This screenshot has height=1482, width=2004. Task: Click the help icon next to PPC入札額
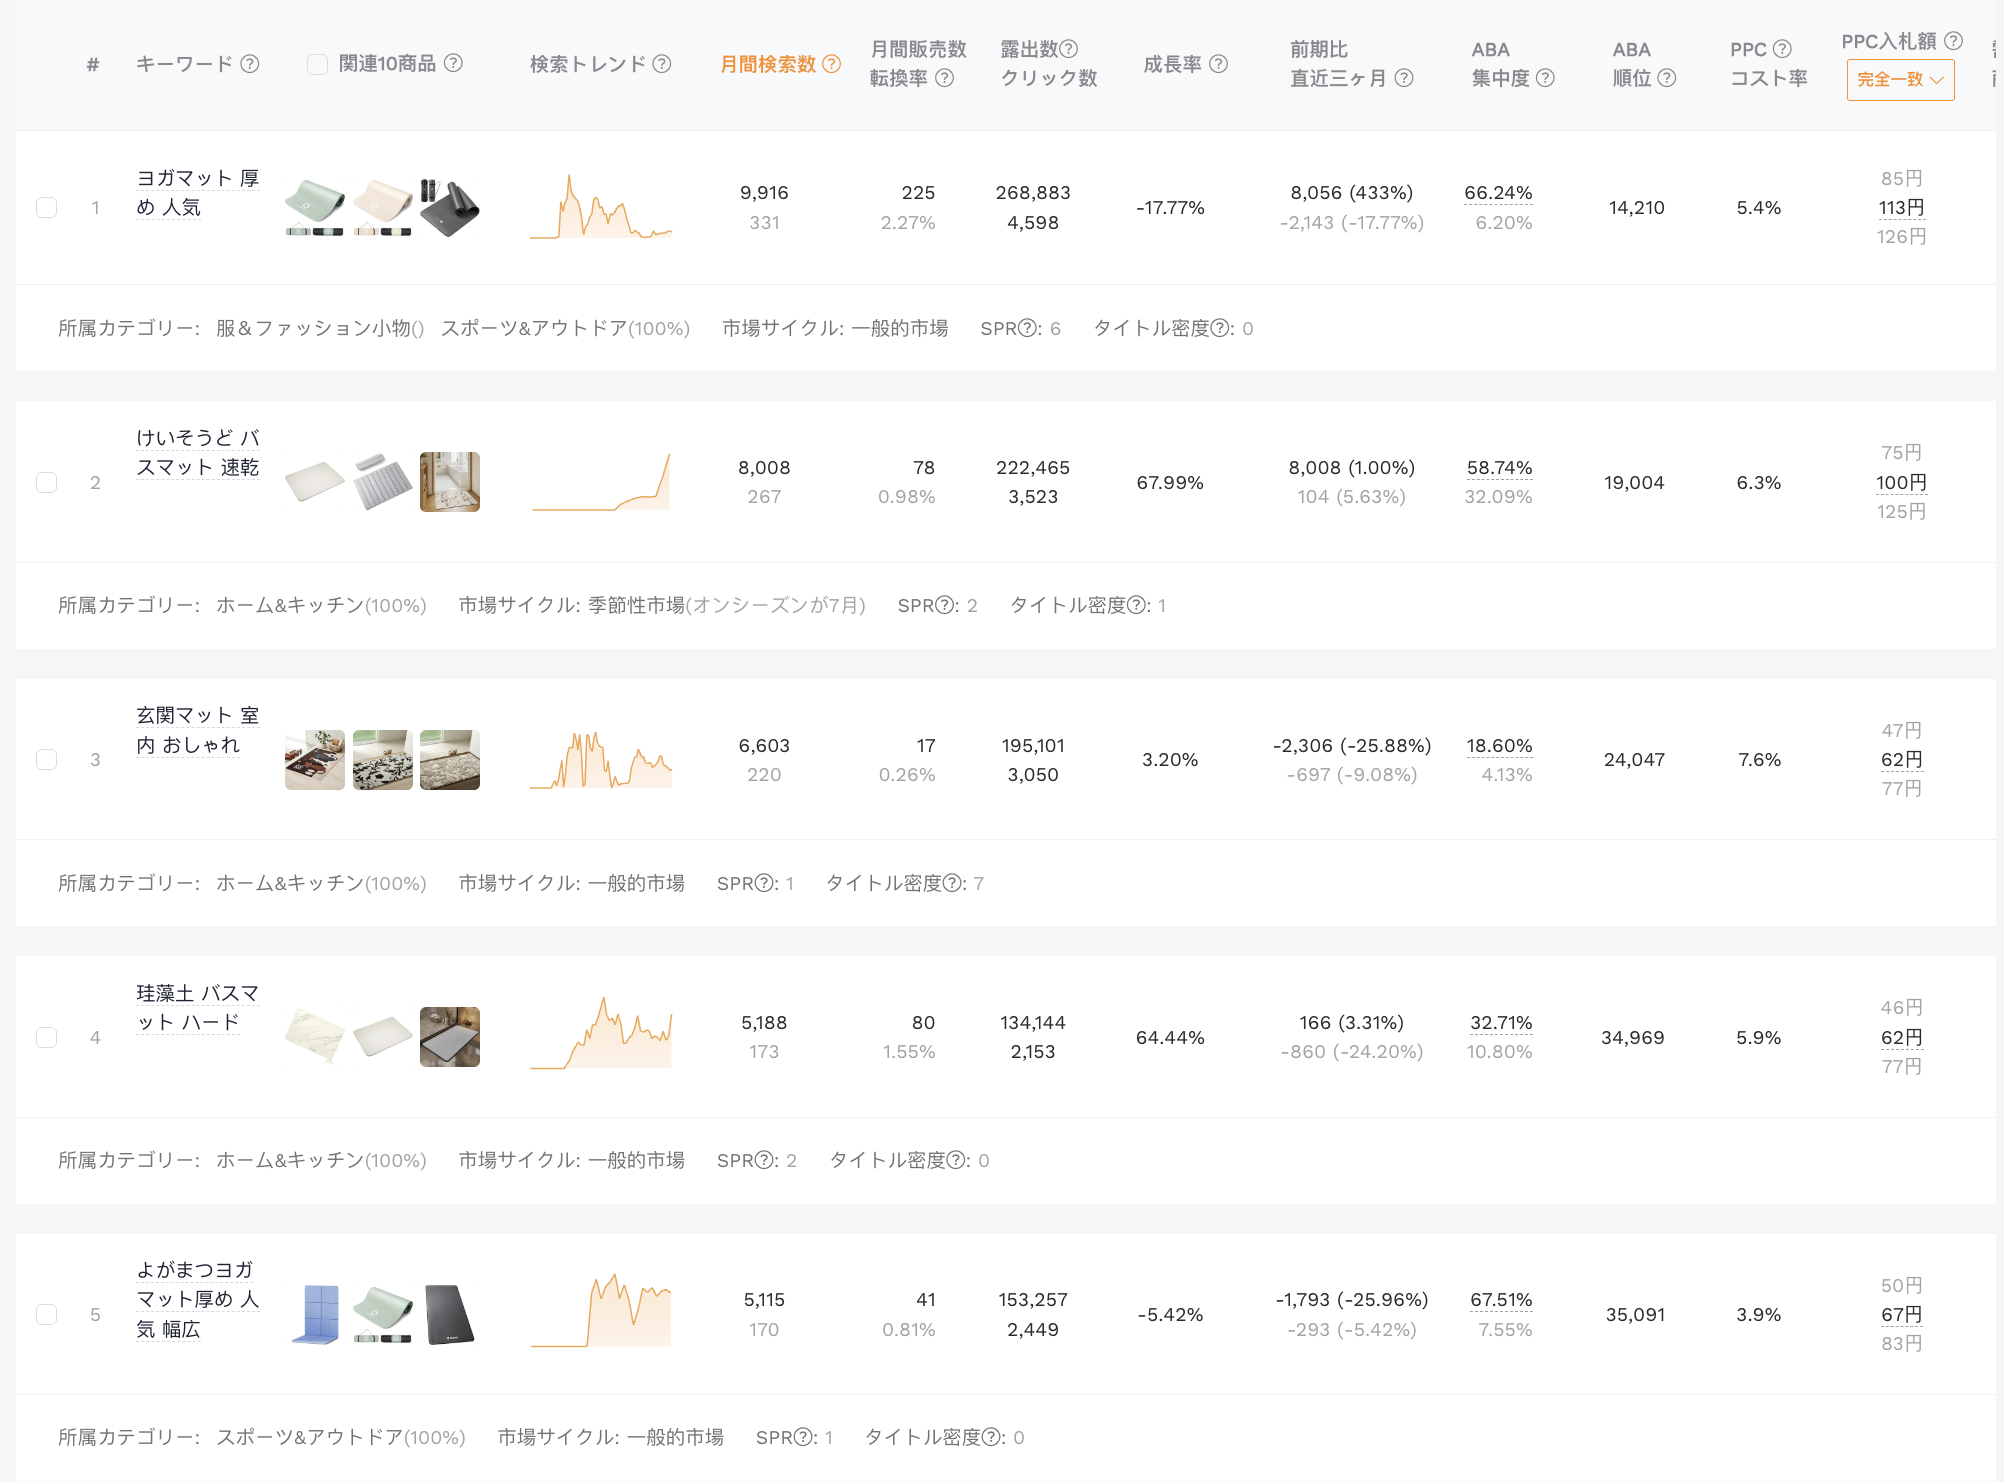point(1953,41)
